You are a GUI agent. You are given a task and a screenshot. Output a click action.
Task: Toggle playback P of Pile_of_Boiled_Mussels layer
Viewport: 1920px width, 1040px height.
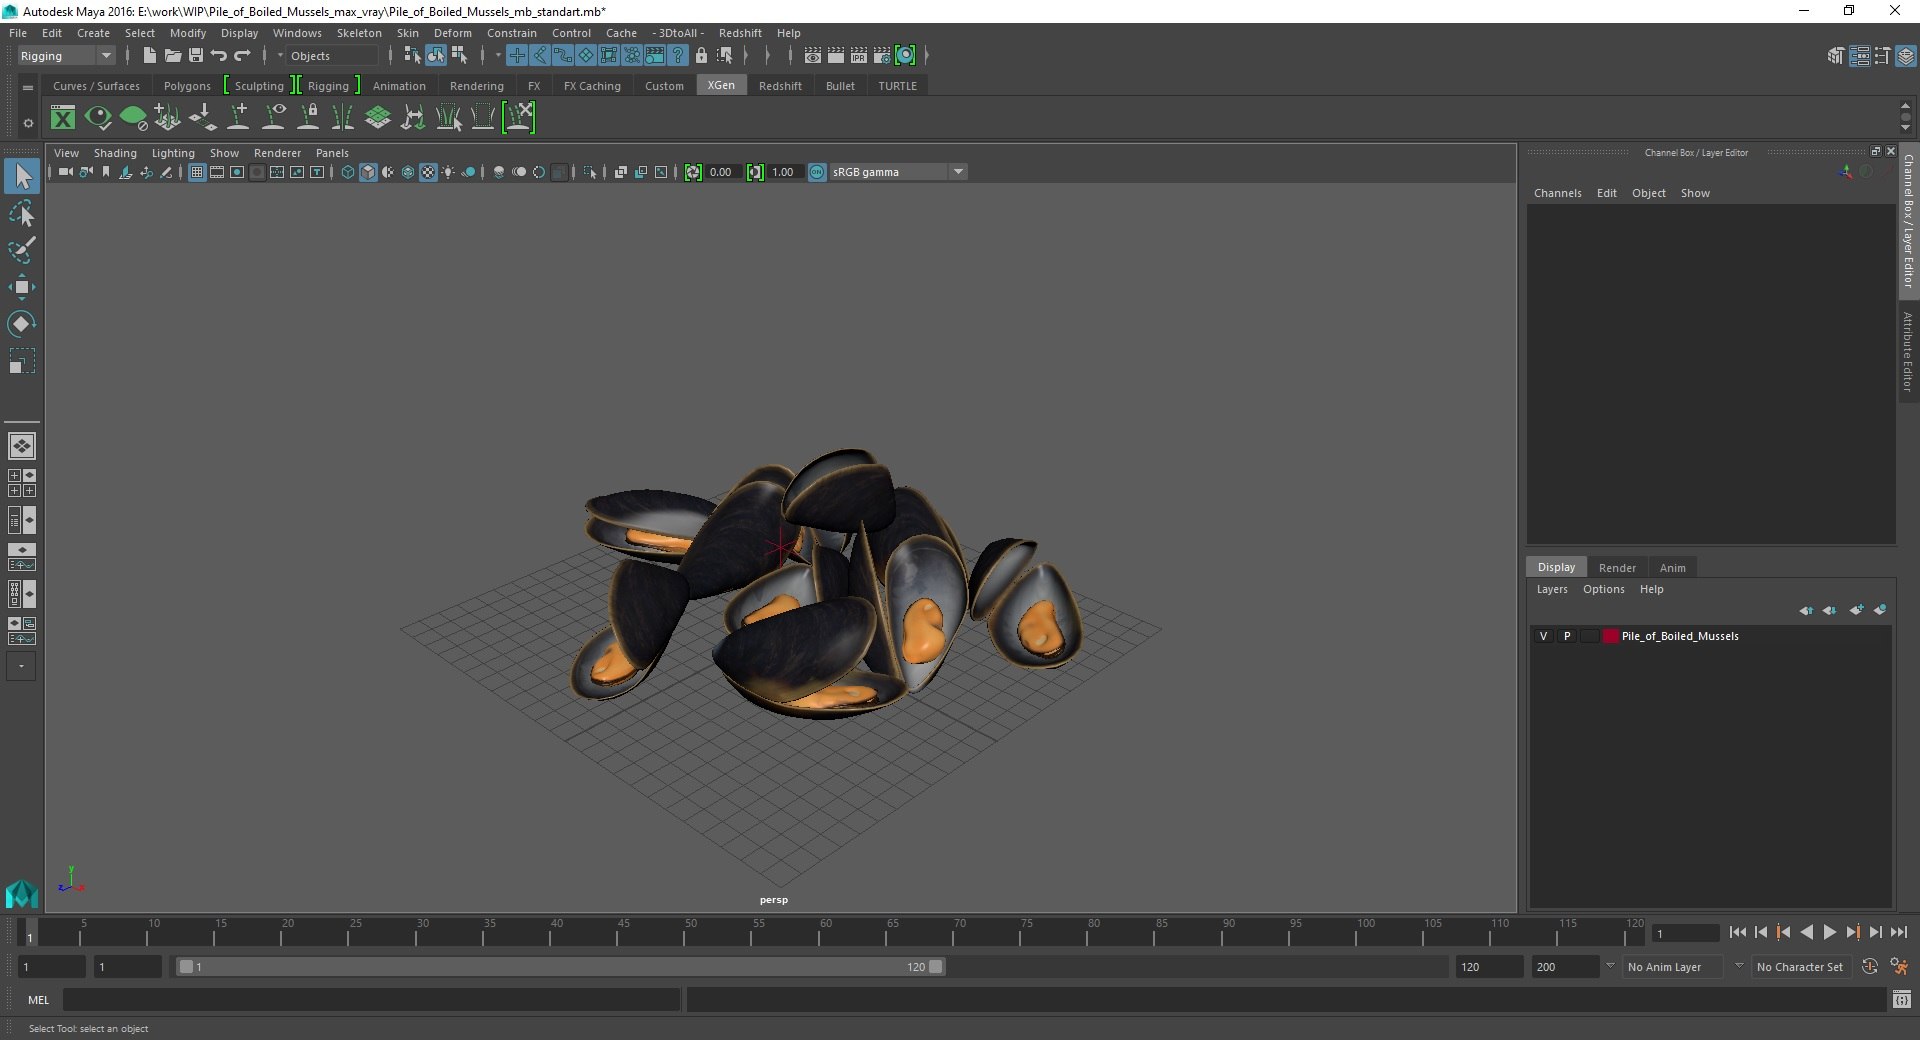(1567, 636)
